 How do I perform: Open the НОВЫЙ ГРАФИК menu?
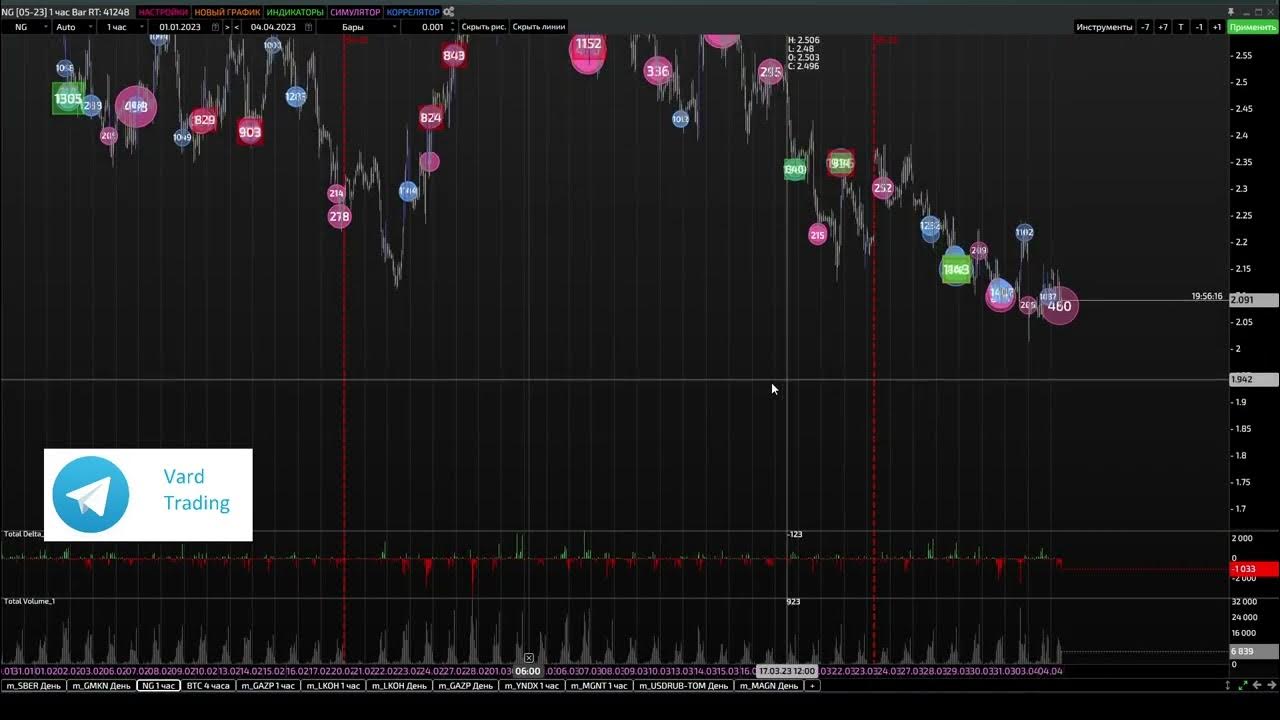tap(227, 12)
